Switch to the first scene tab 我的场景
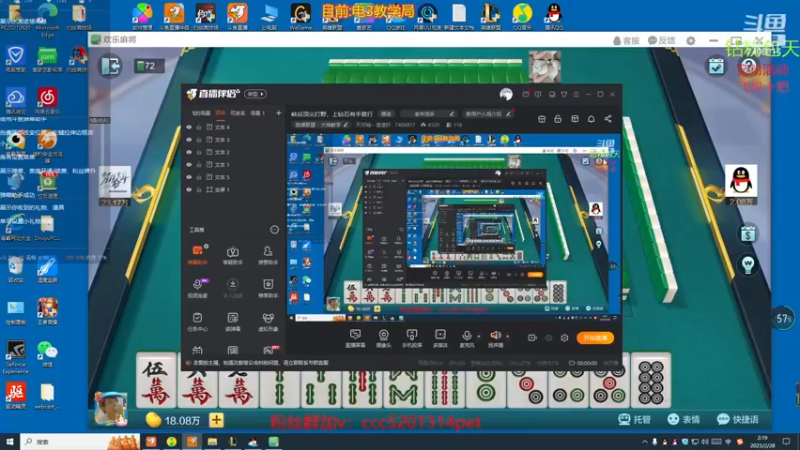This screenshot has width=800, height=450. (x=201, y=113)
